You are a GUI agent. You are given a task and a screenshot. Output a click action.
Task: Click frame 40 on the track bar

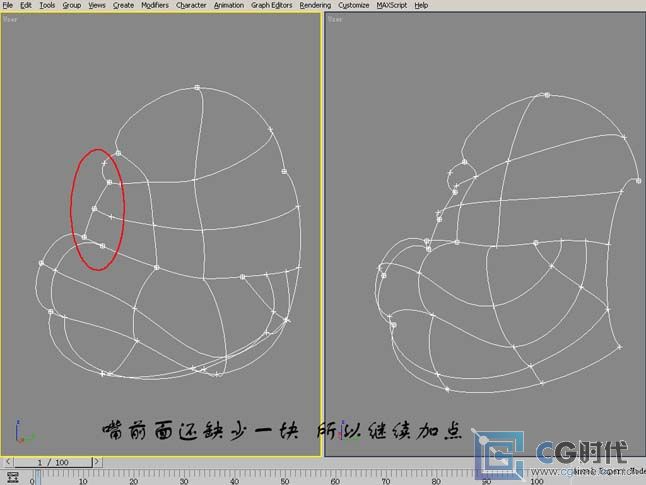(x=234, y=481)
